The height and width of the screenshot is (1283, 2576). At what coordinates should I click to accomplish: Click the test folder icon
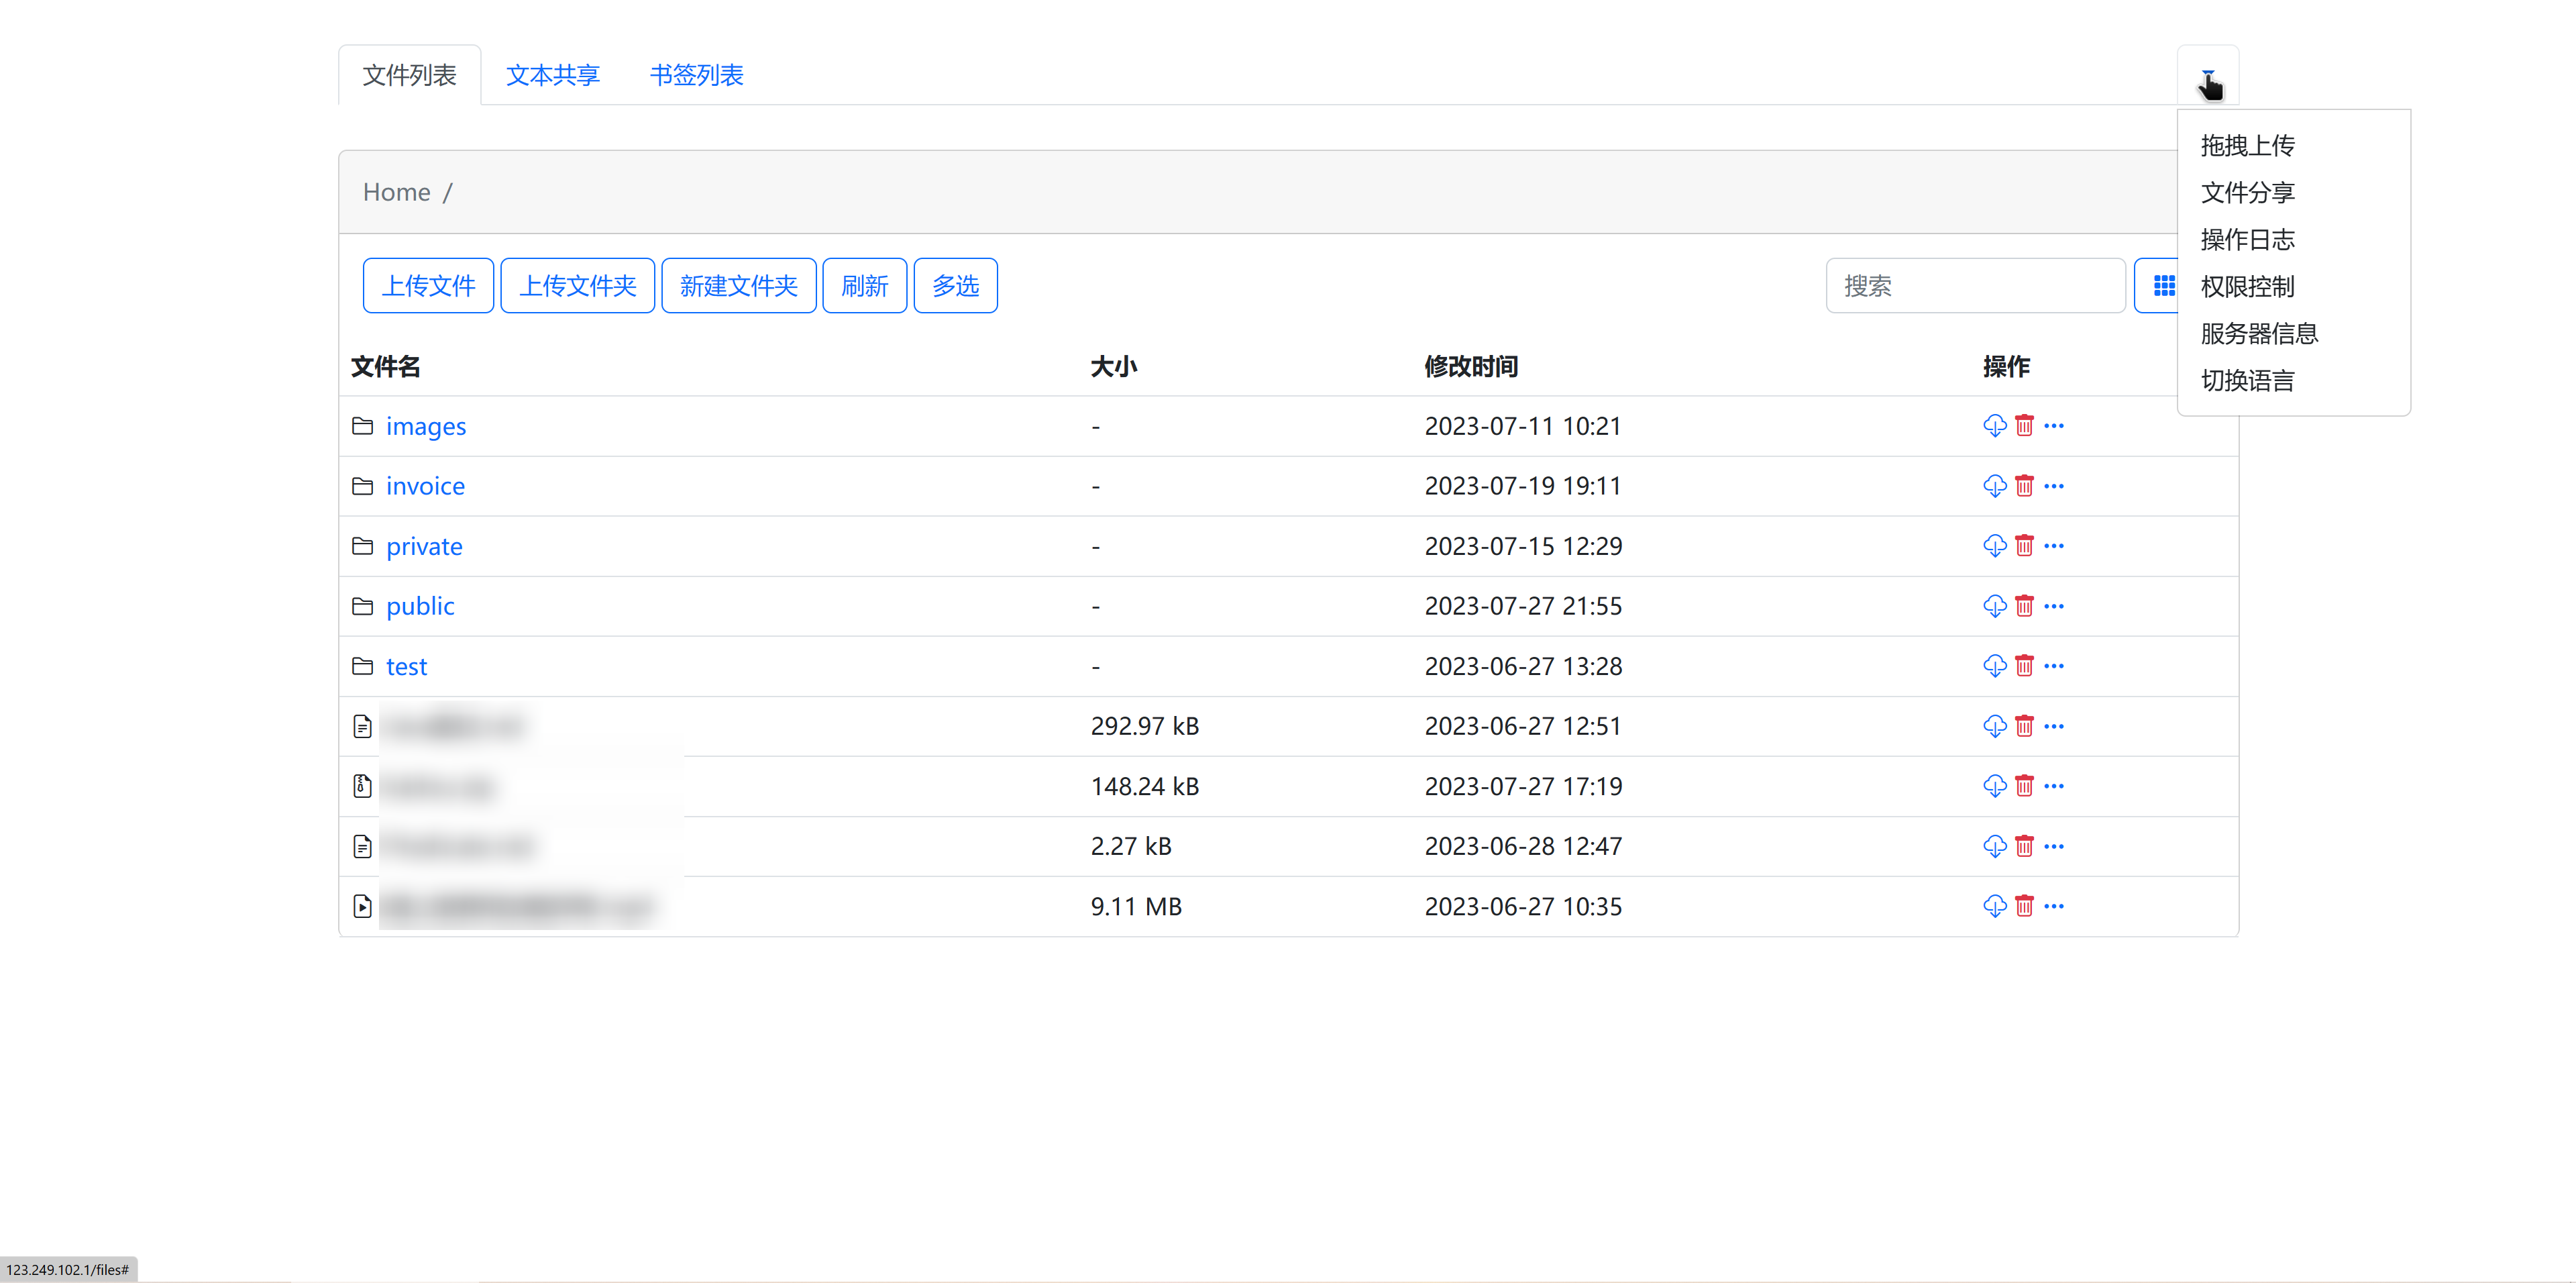pos(363,666)
